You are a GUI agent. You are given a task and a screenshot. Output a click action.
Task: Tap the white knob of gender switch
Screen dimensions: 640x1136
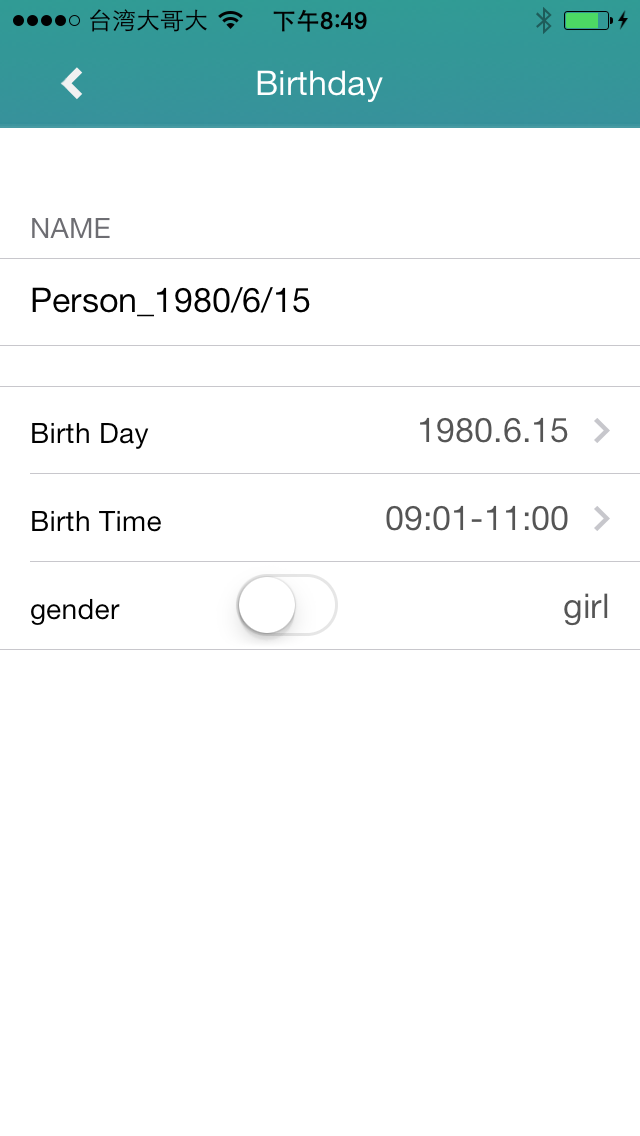pyautogui.click(x=267, y=605)
